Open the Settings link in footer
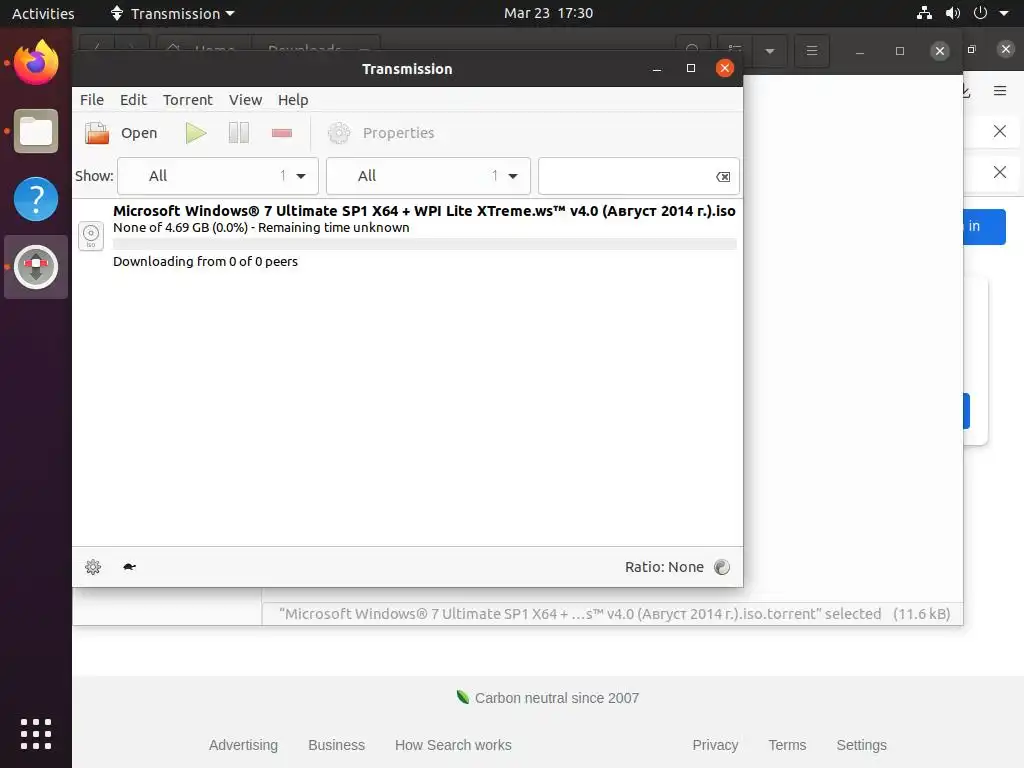 [x=861, y=745]
